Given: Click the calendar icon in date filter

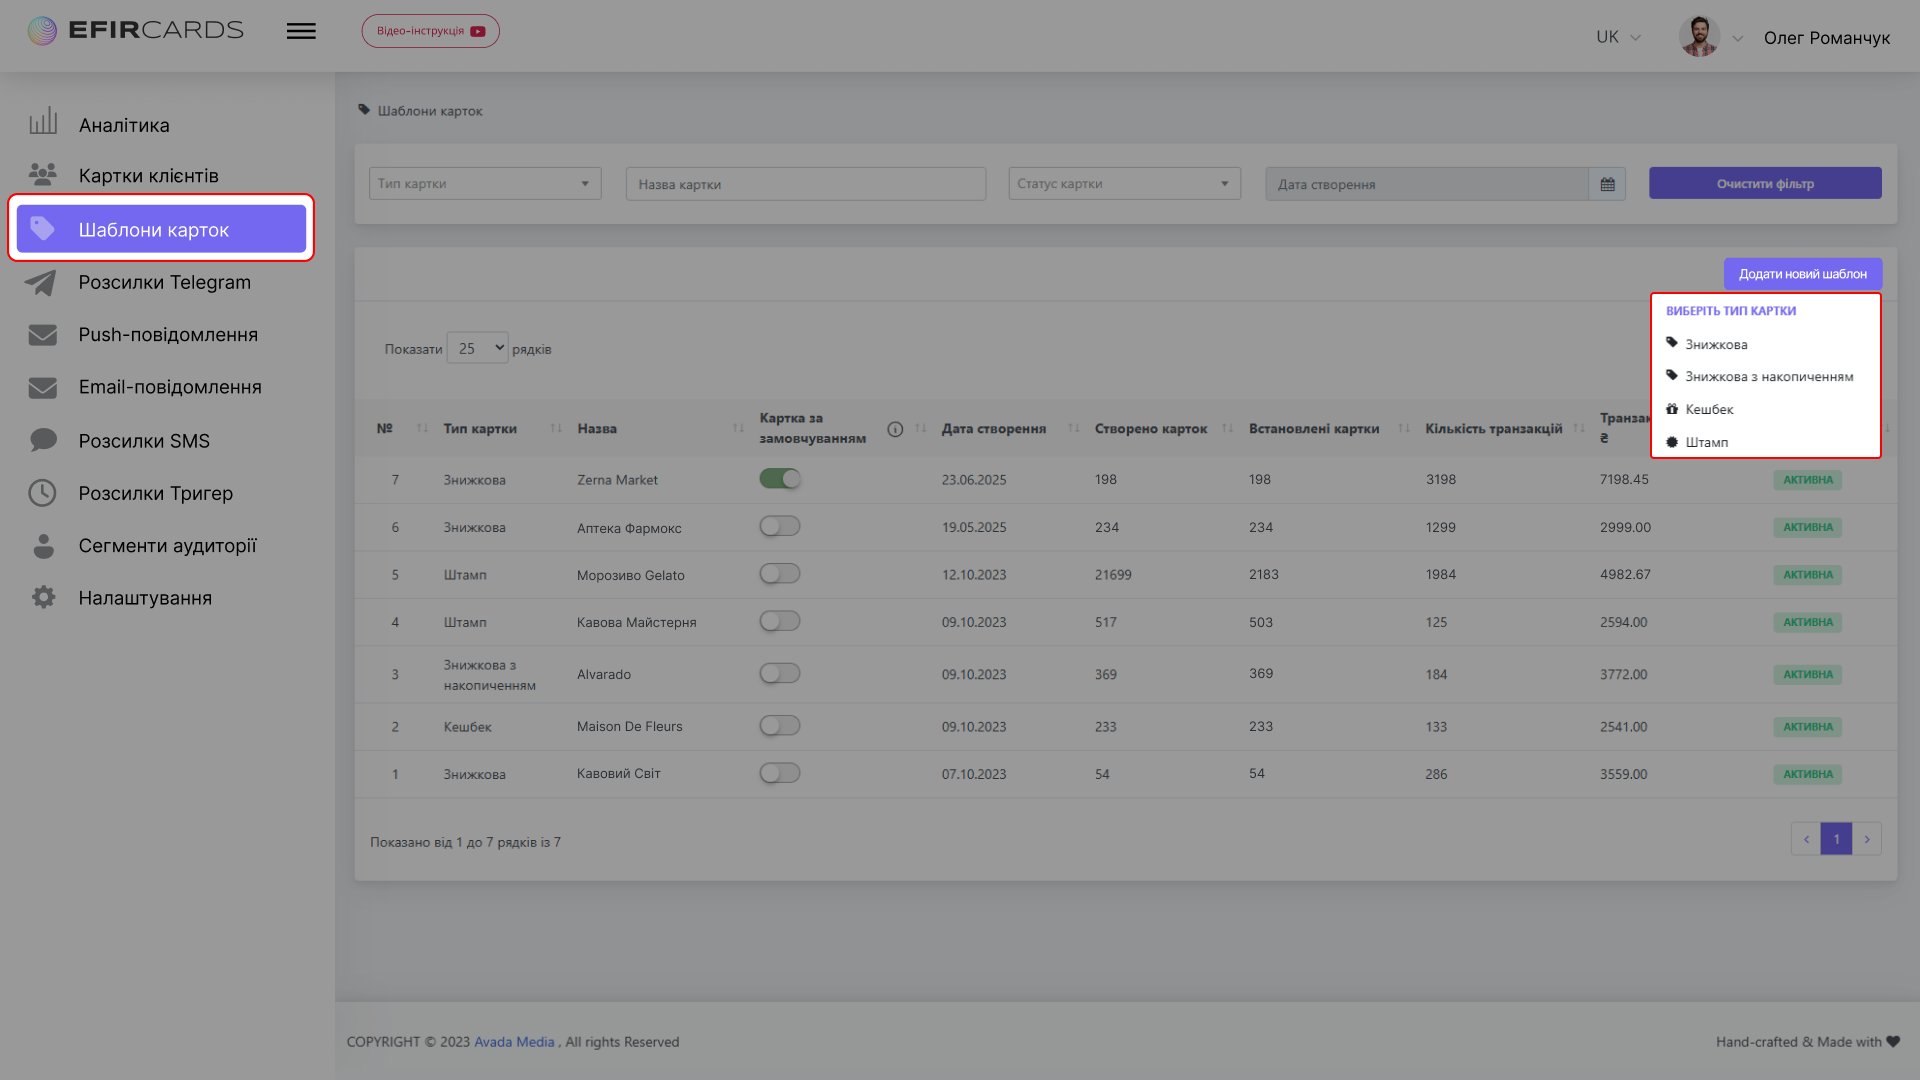Looking at the screenshot, I should click(x=1607, y=184).
